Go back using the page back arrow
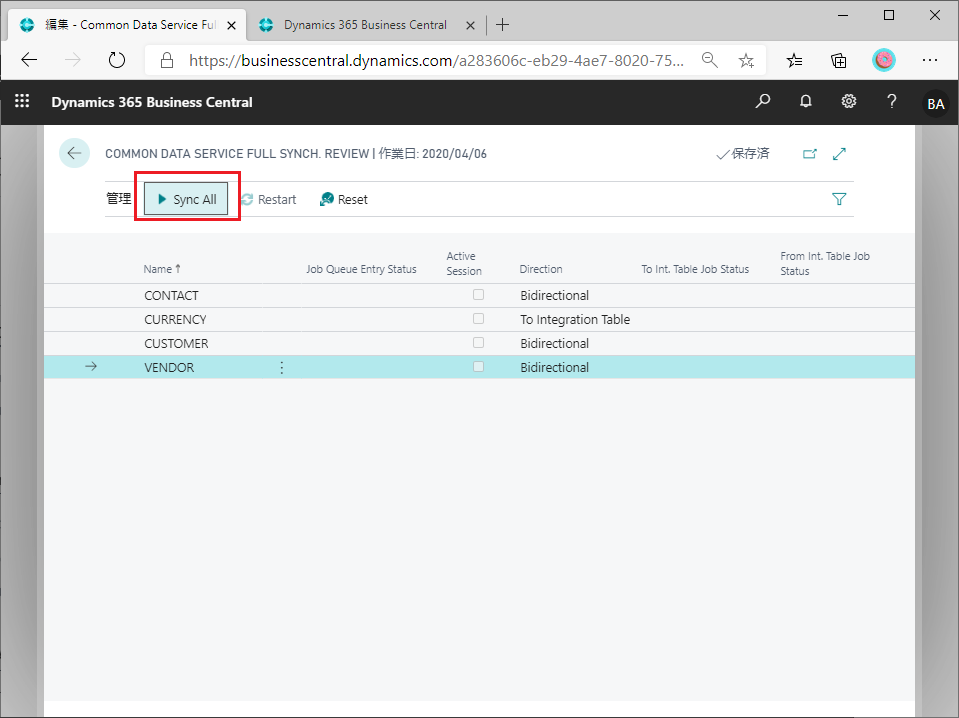The width and height of the screenshot is (959, 718). [x=75, y=153]
